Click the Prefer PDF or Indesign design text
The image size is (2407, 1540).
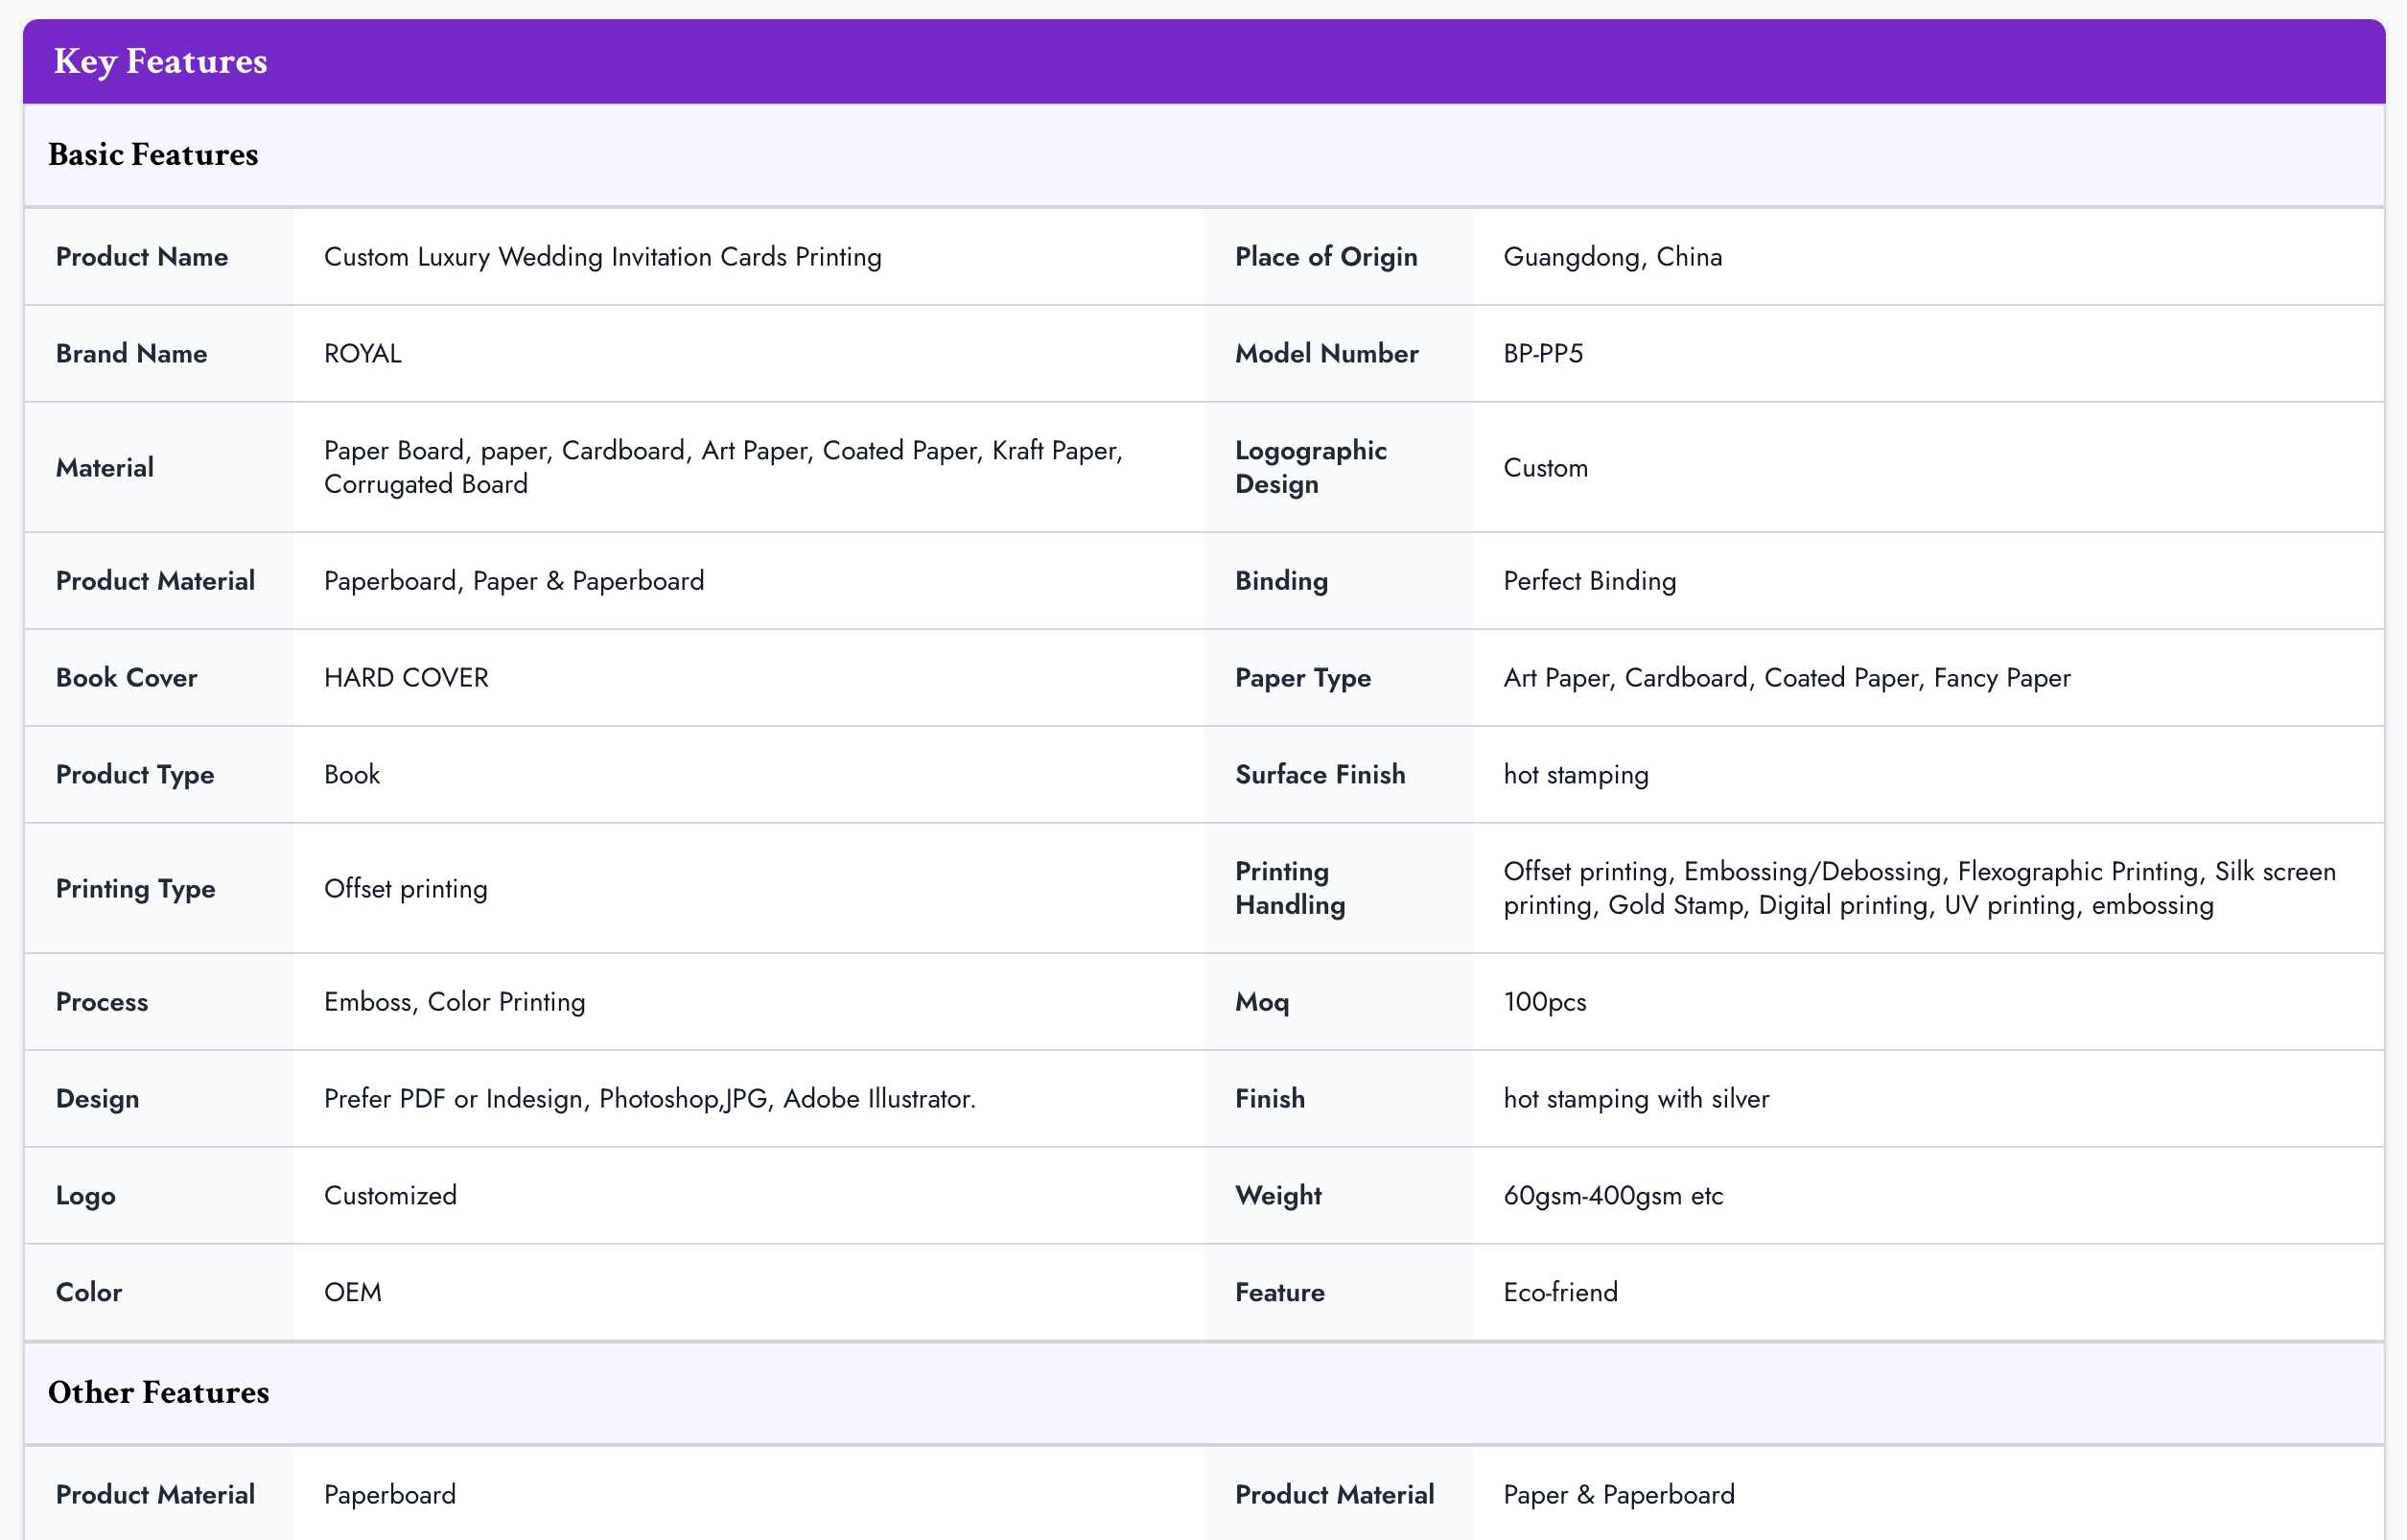point(649,1099)
